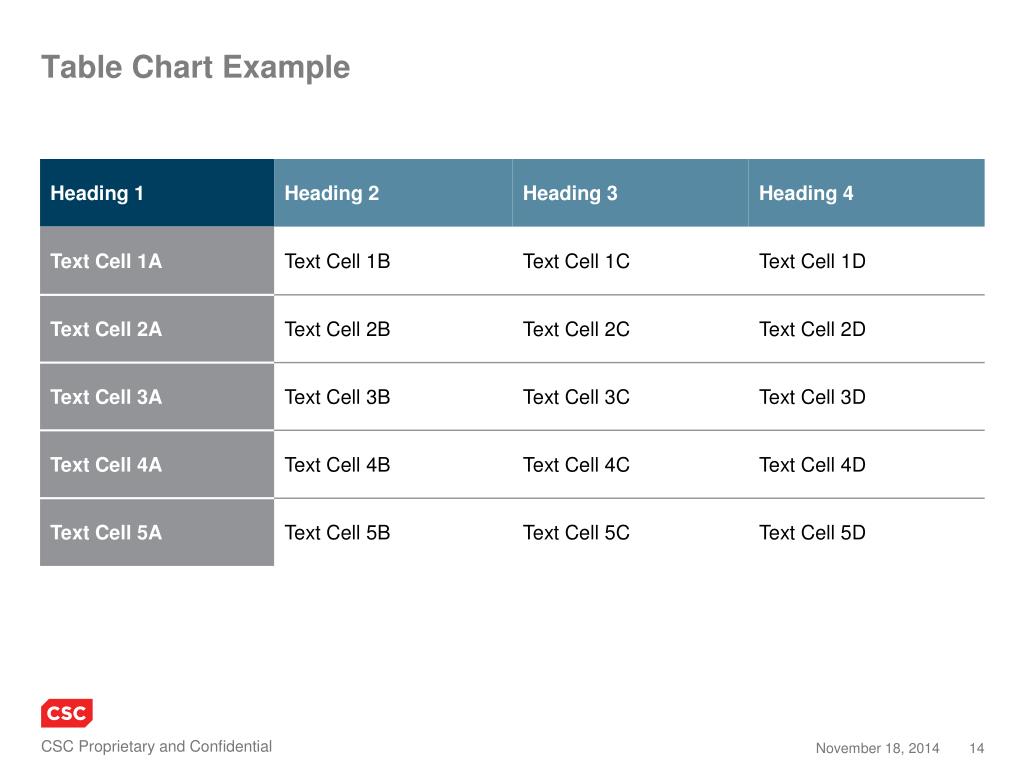Select the Heading 2 column header

(393, 193)
